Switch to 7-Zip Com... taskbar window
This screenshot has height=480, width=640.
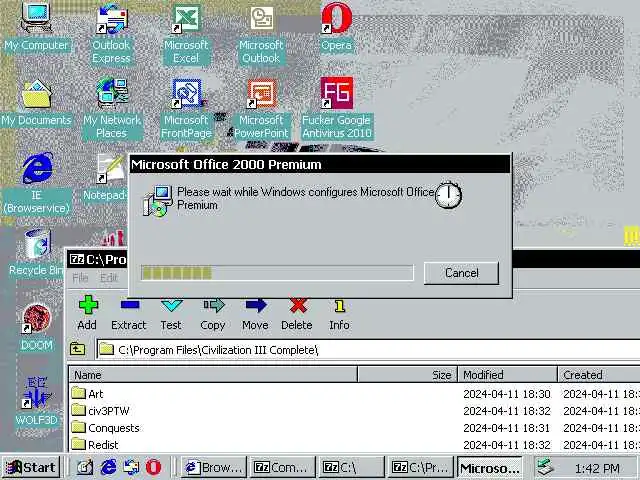pos(282,467)
